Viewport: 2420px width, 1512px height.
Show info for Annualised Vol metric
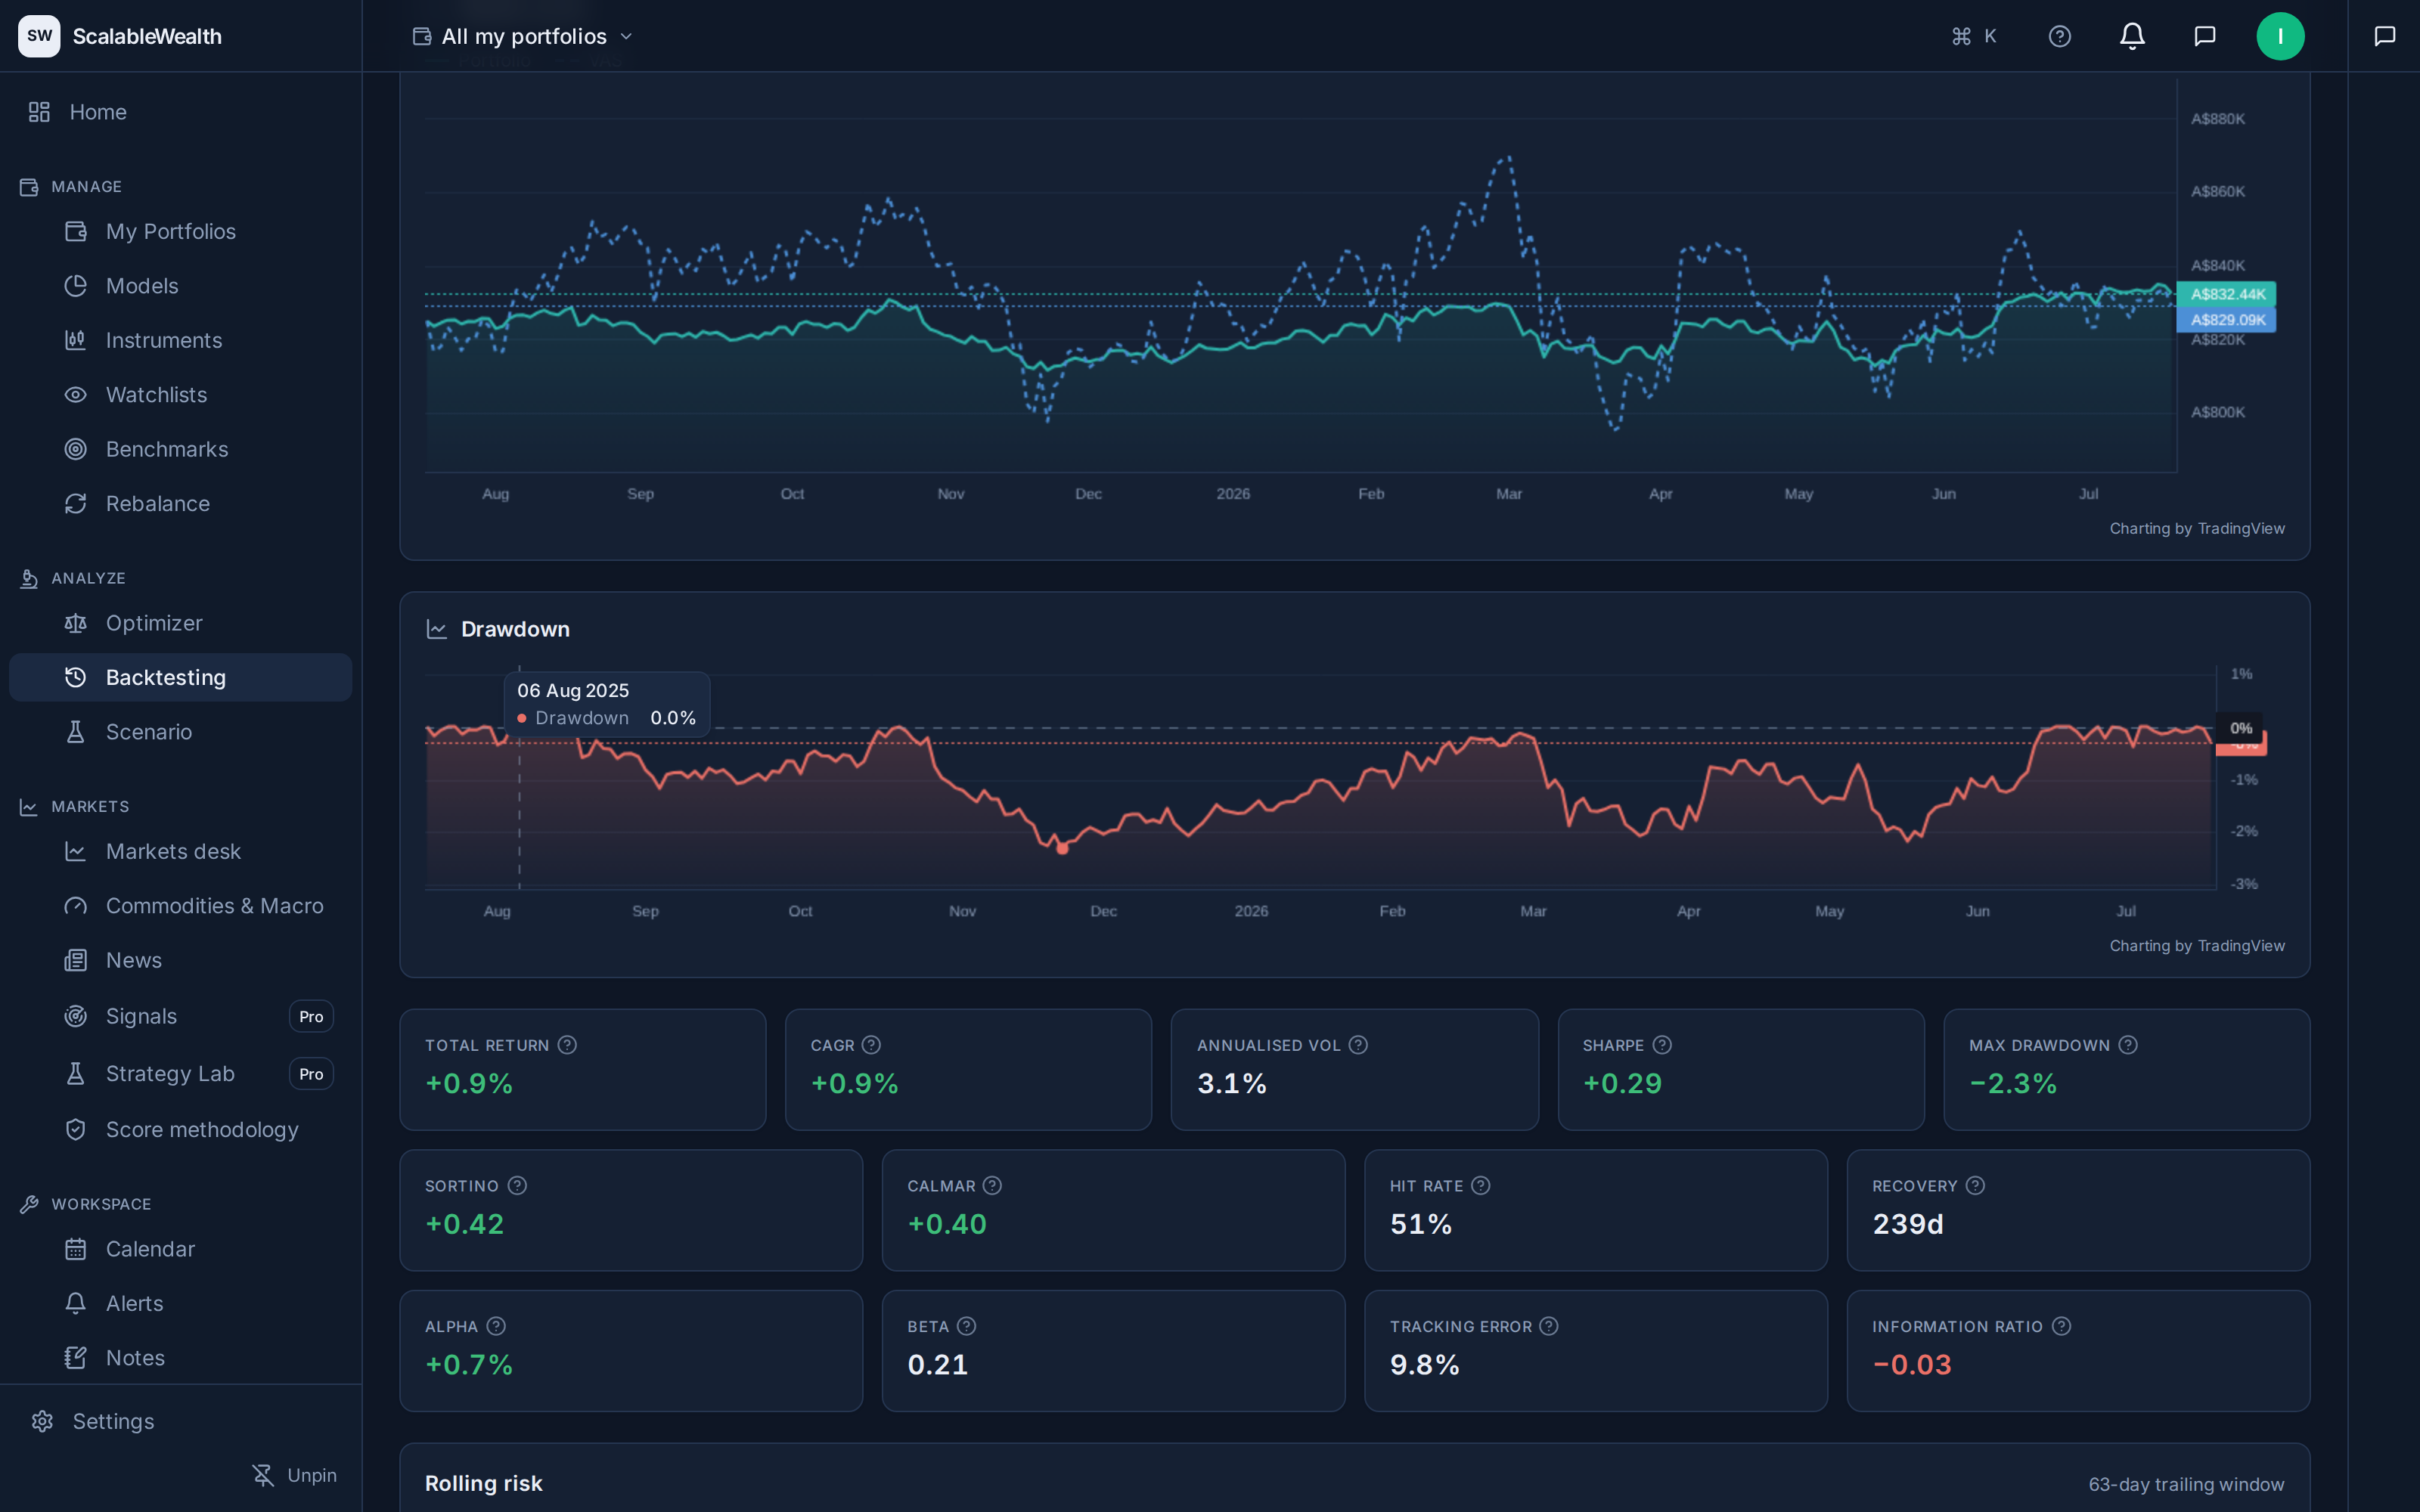pyautogui.click(x=1358, y=1045)
